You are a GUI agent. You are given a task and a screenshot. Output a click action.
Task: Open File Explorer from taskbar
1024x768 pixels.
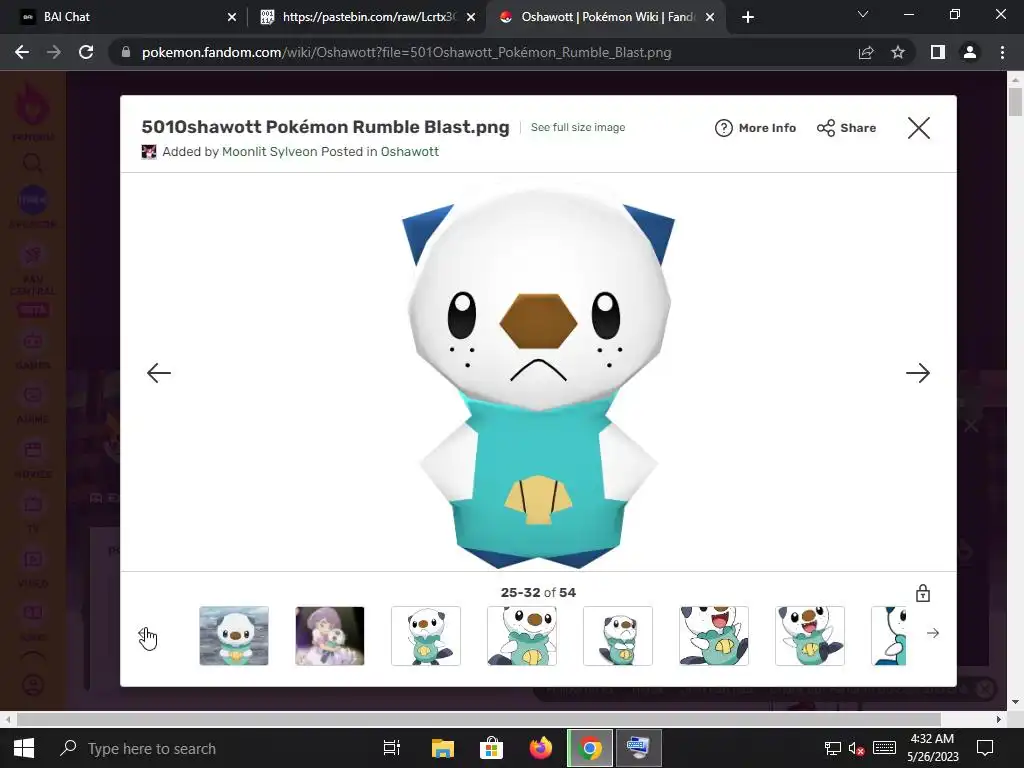442,748
